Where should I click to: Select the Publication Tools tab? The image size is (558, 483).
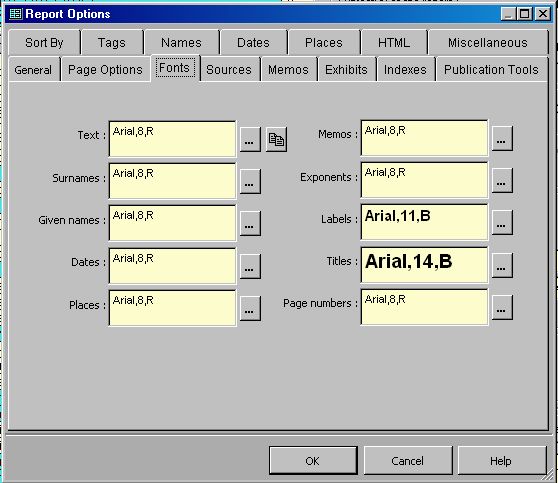(491, 69)
